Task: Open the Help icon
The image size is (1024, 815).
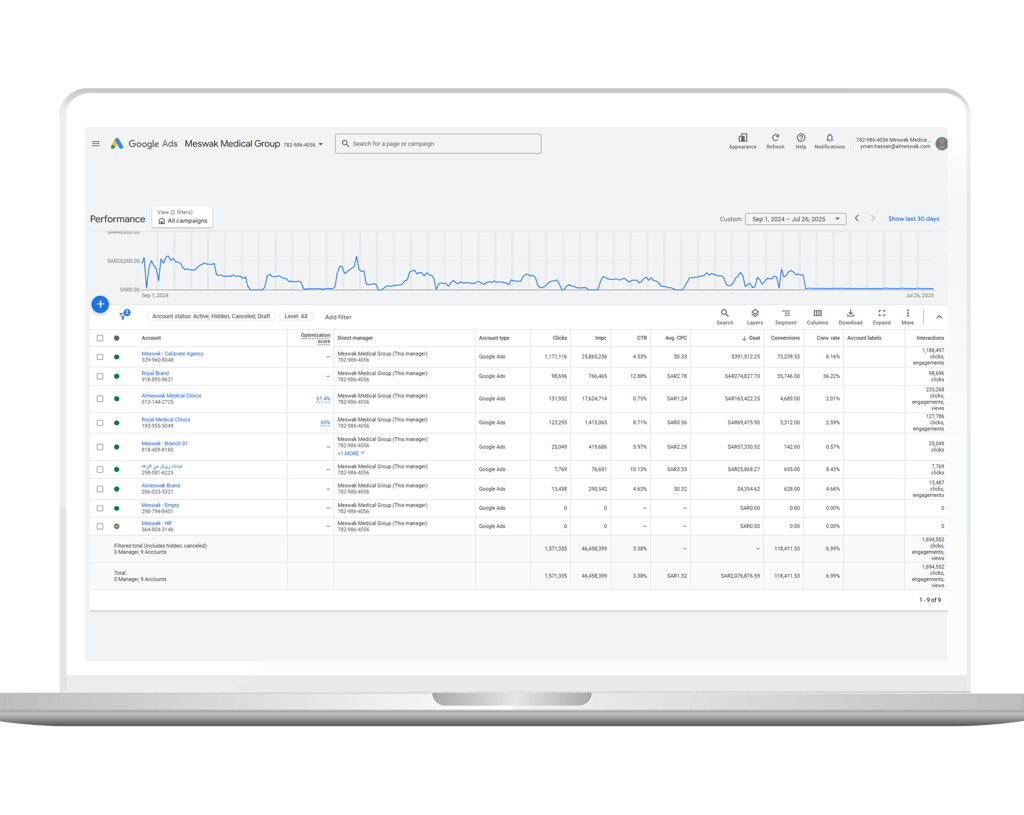Action: tap(801, 141)
